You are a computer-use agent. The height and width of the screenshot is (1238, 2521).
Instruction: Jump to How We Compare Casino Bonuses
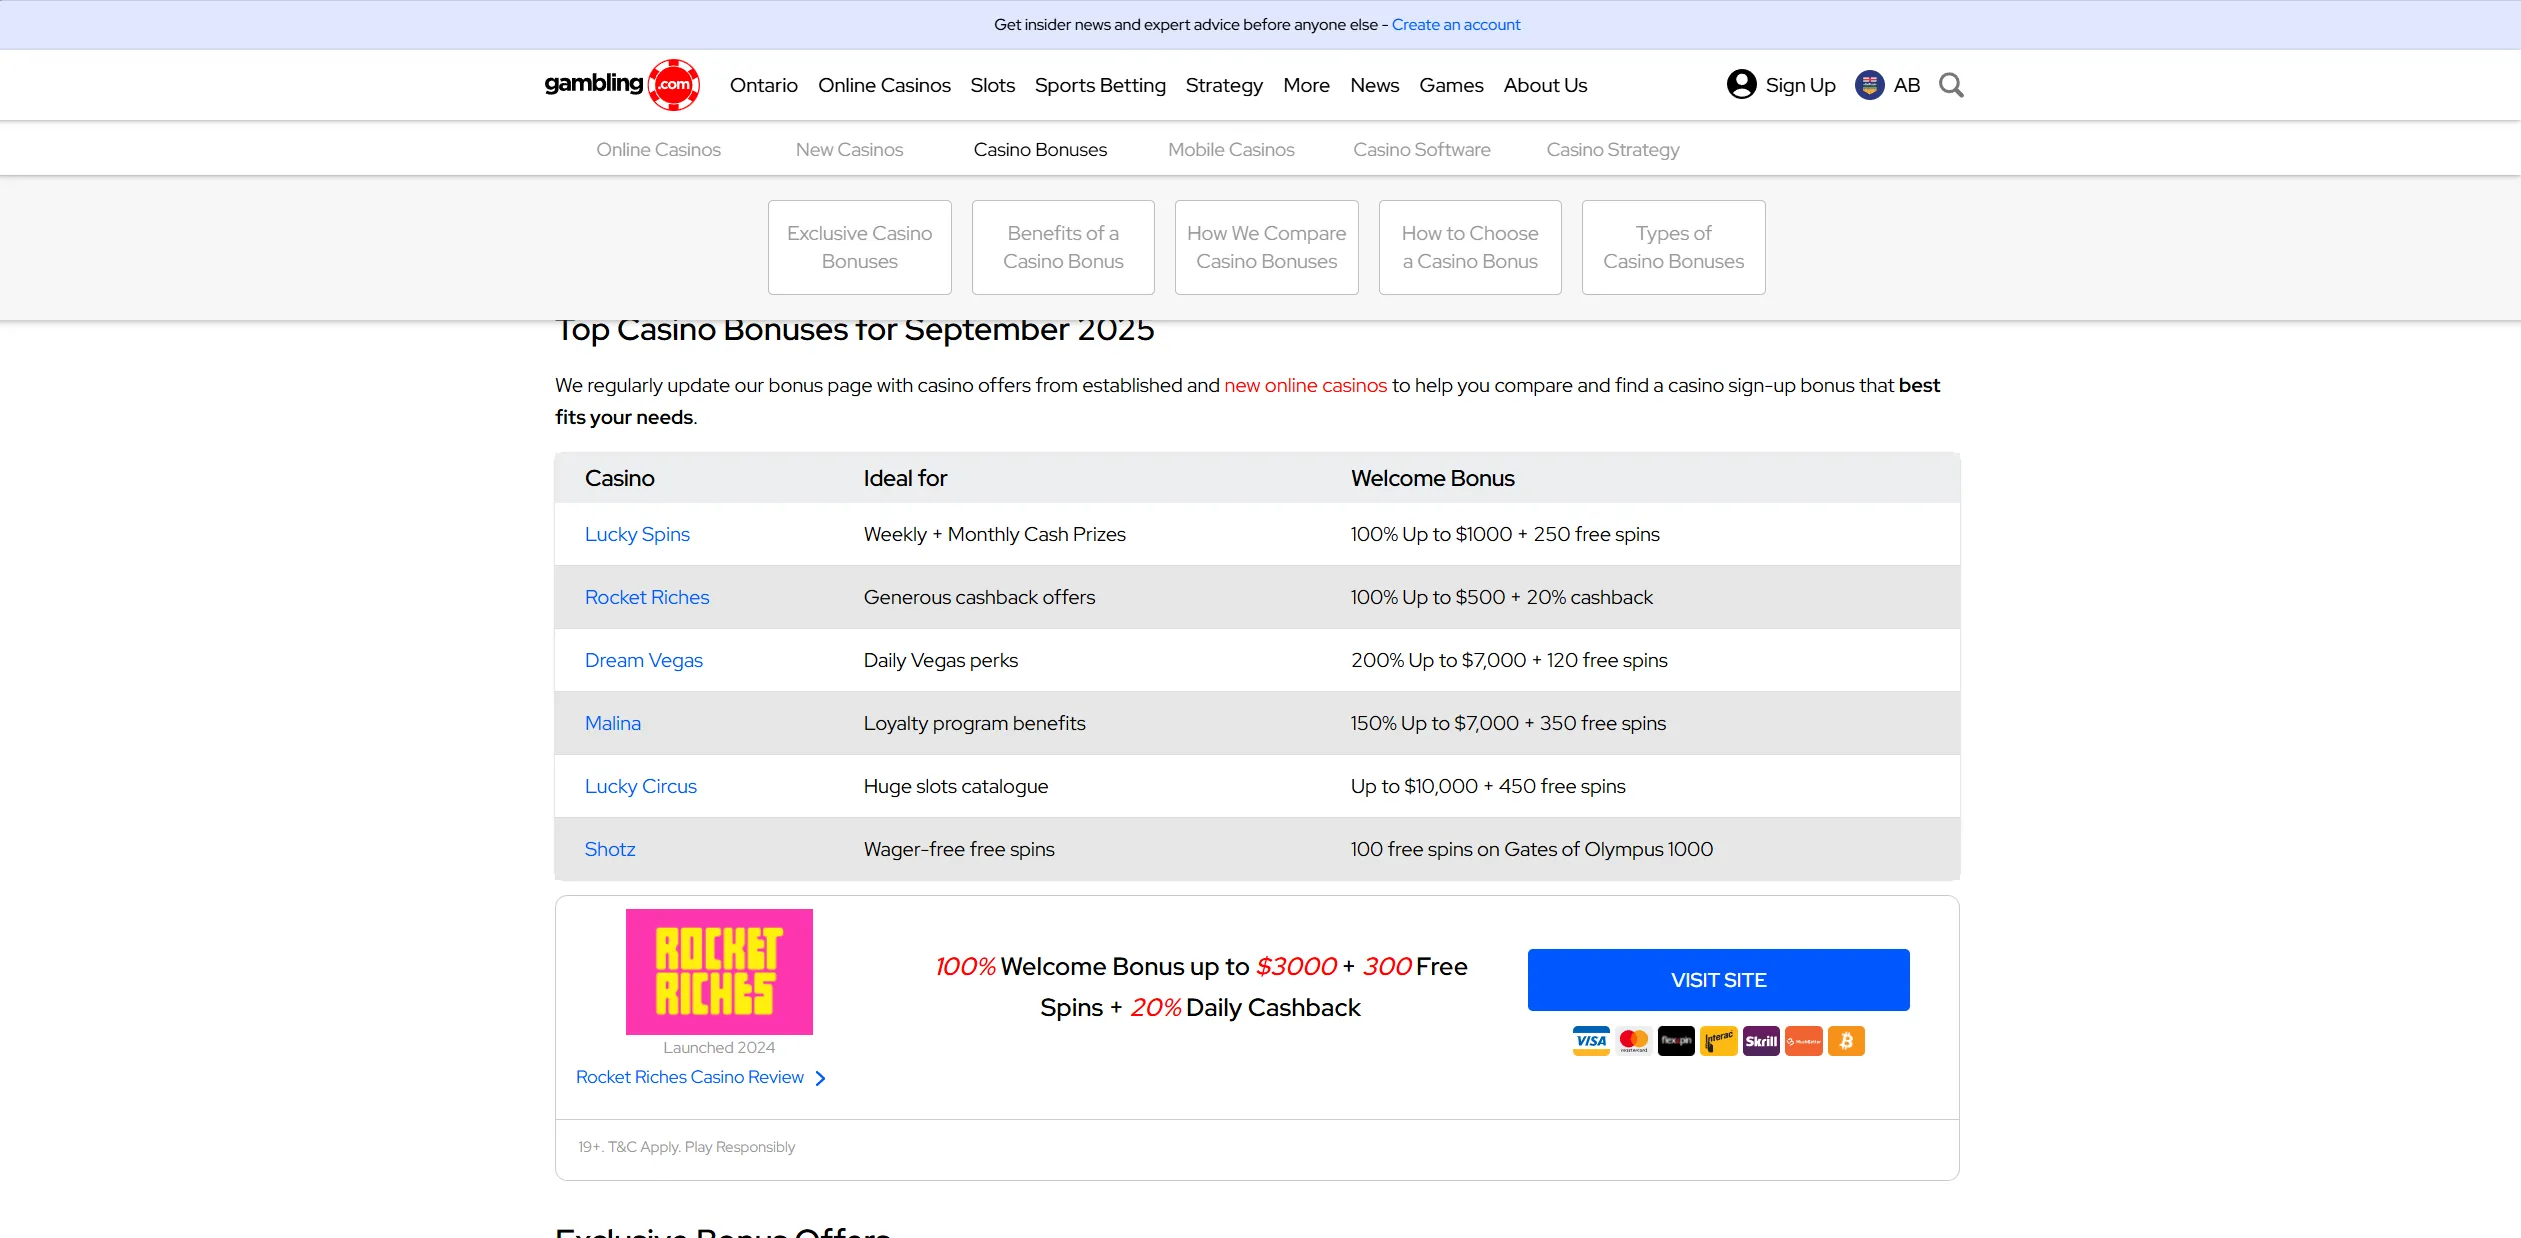(x=1267, y=247)
